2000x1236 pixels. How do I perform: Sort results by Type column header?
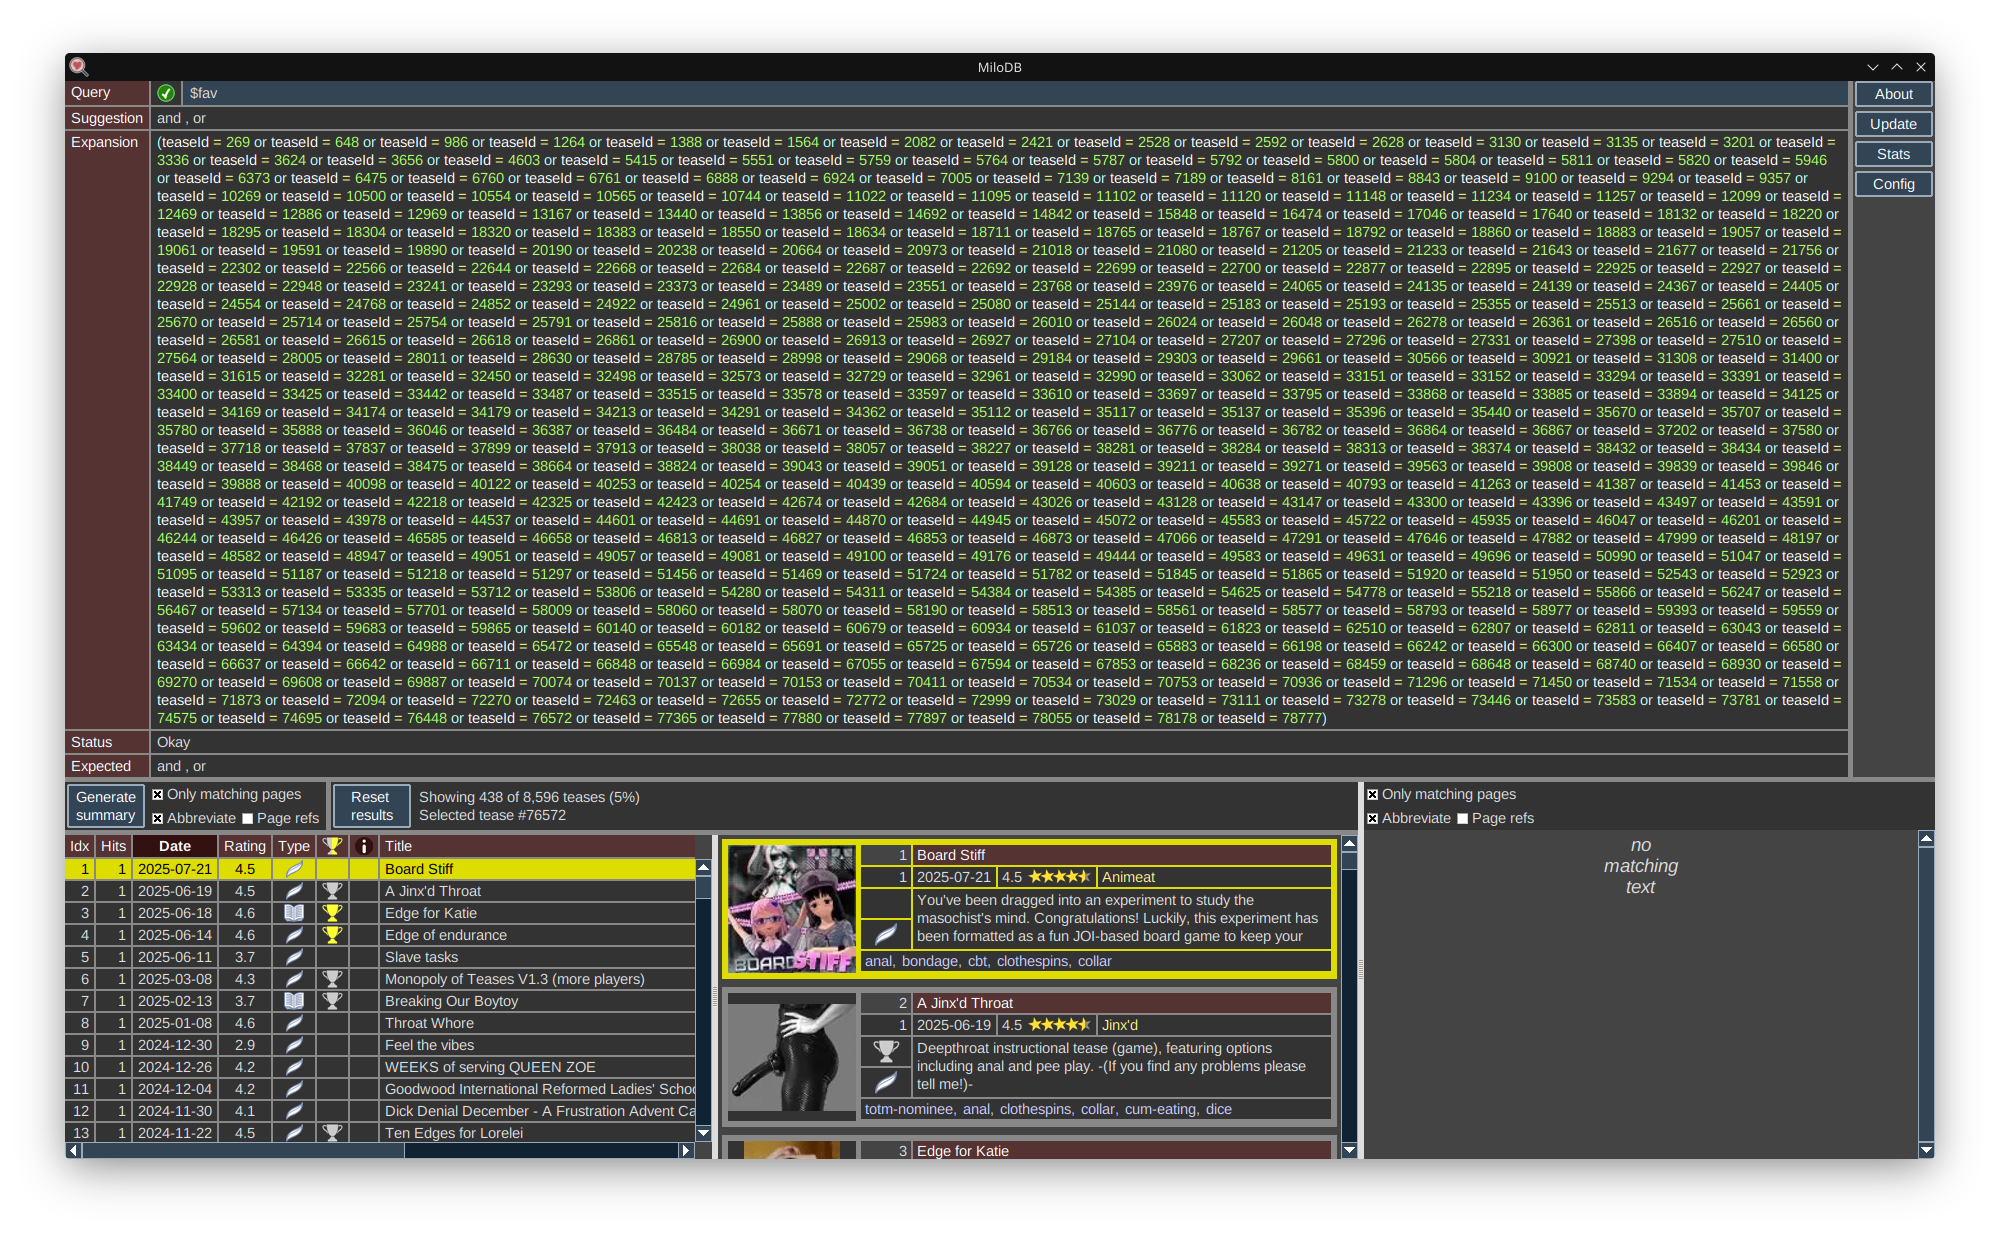click(x=294, y=846)
